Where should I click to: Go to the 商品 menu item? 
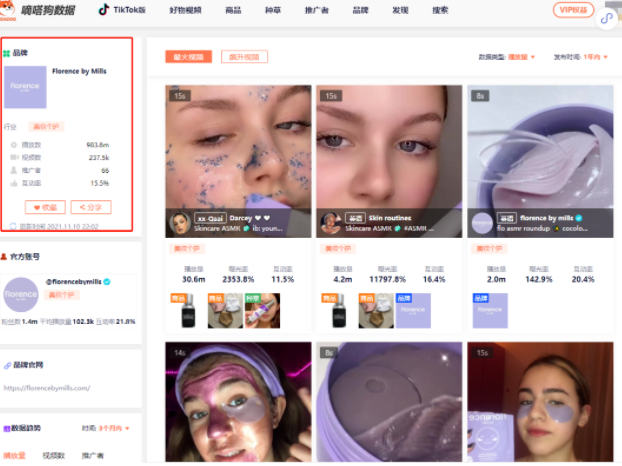[233, 10]
